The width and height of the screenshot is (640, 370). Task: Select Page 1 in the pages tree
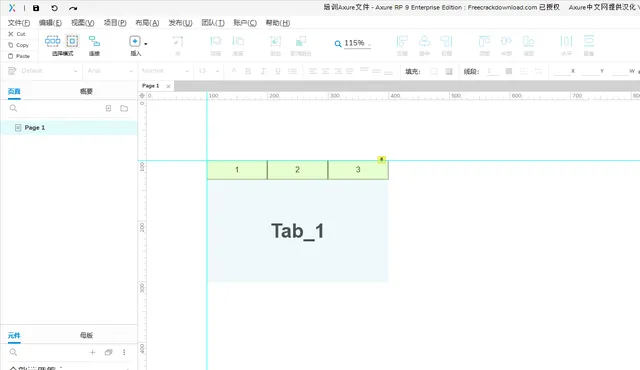(69, 128)
